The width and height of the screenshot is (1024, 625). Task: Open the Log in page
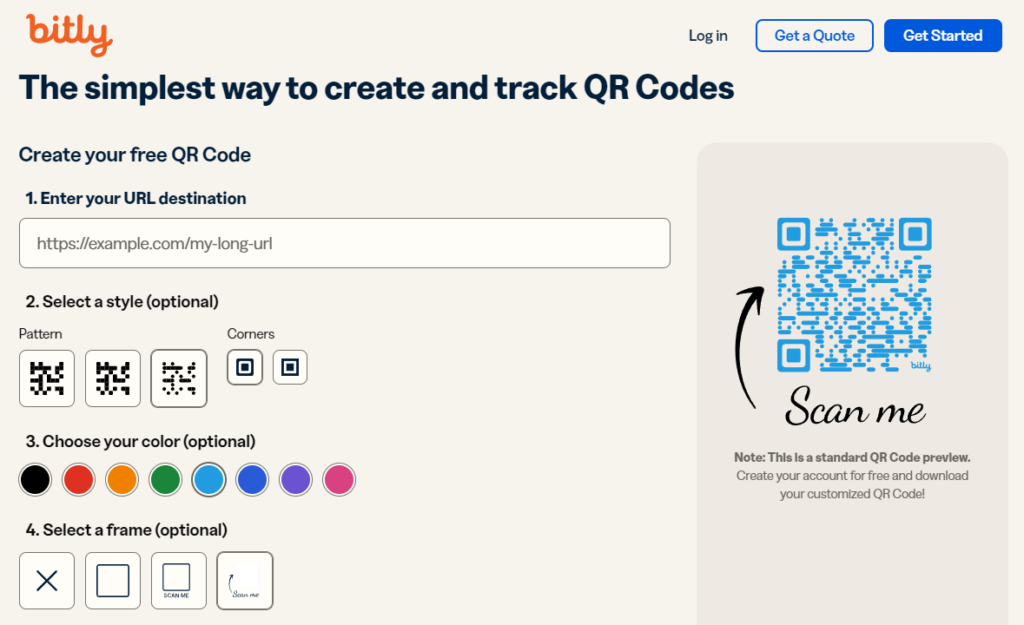tap(708, 36)
